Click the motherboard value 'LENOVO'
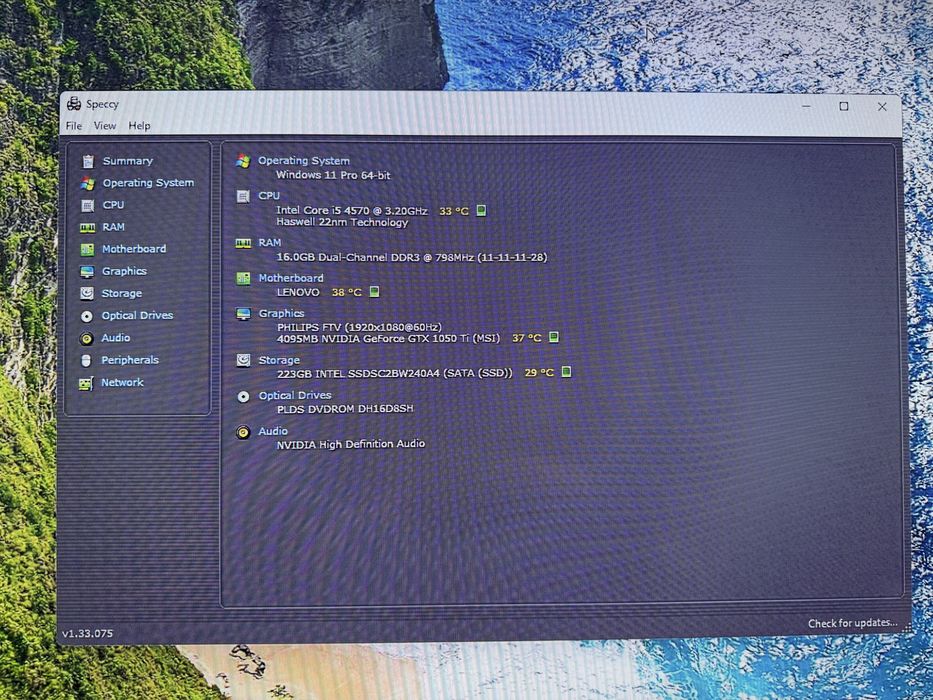Viewport: 933px width, 700px height. coord(298,292)
